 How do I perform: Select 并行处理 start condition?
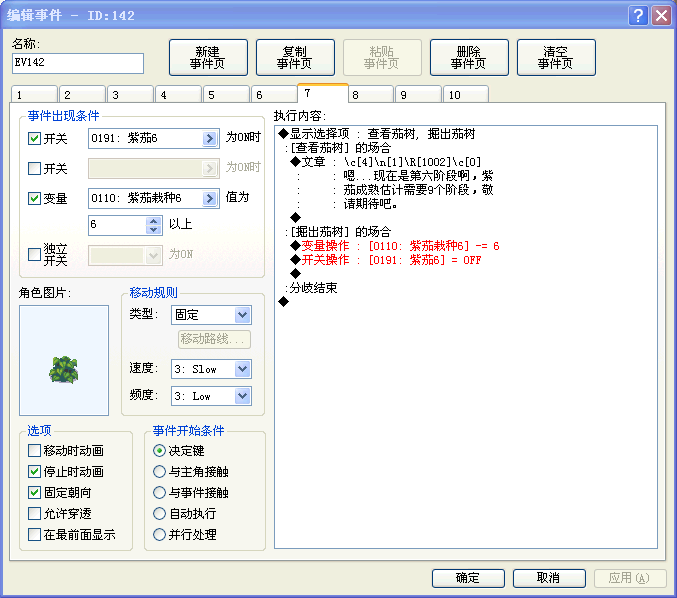pyautogui.click(x=159, y=535)
